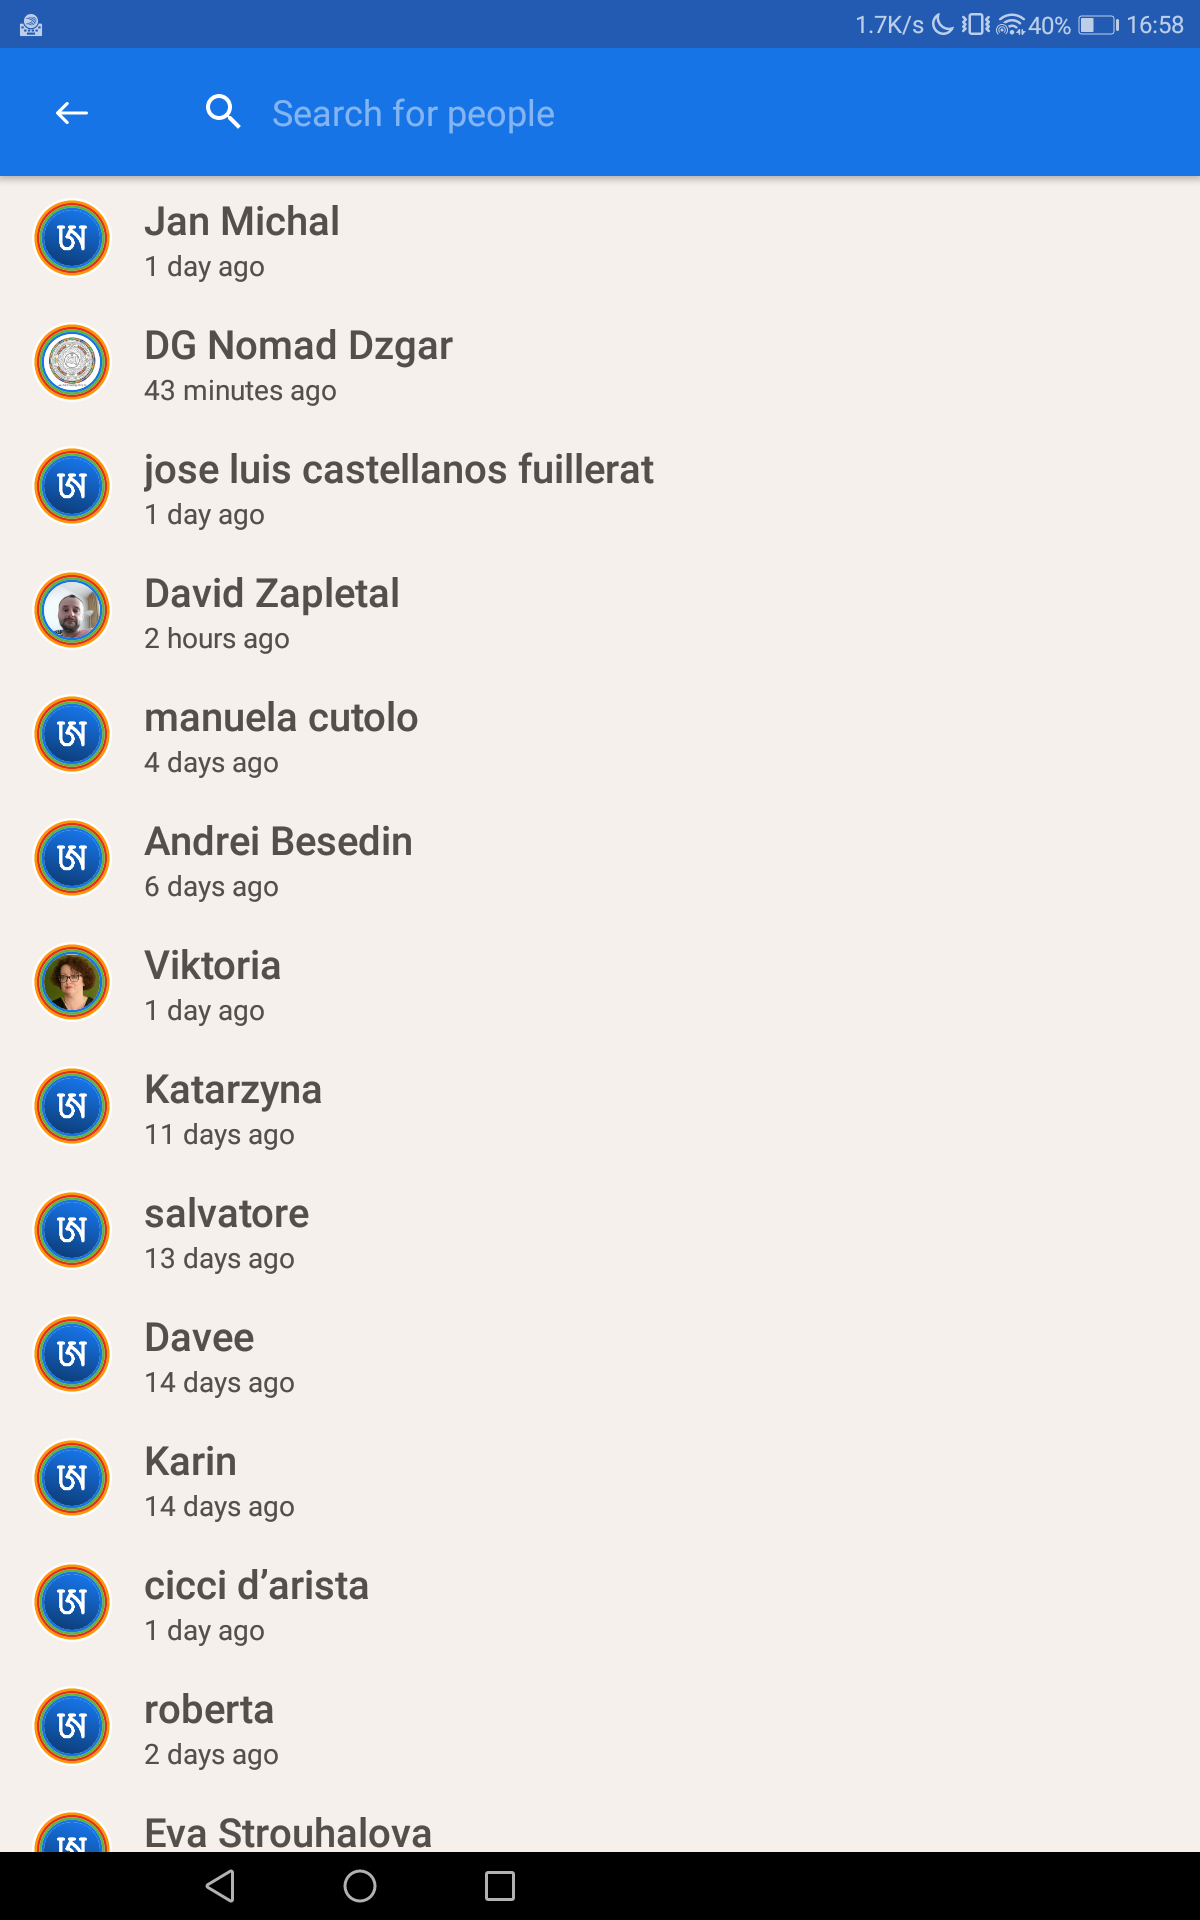Image resolution: width=1200 pixels, height=1920 pixels.
Task: Open the Davee contact entry
Action: (x=199, y=1356)
